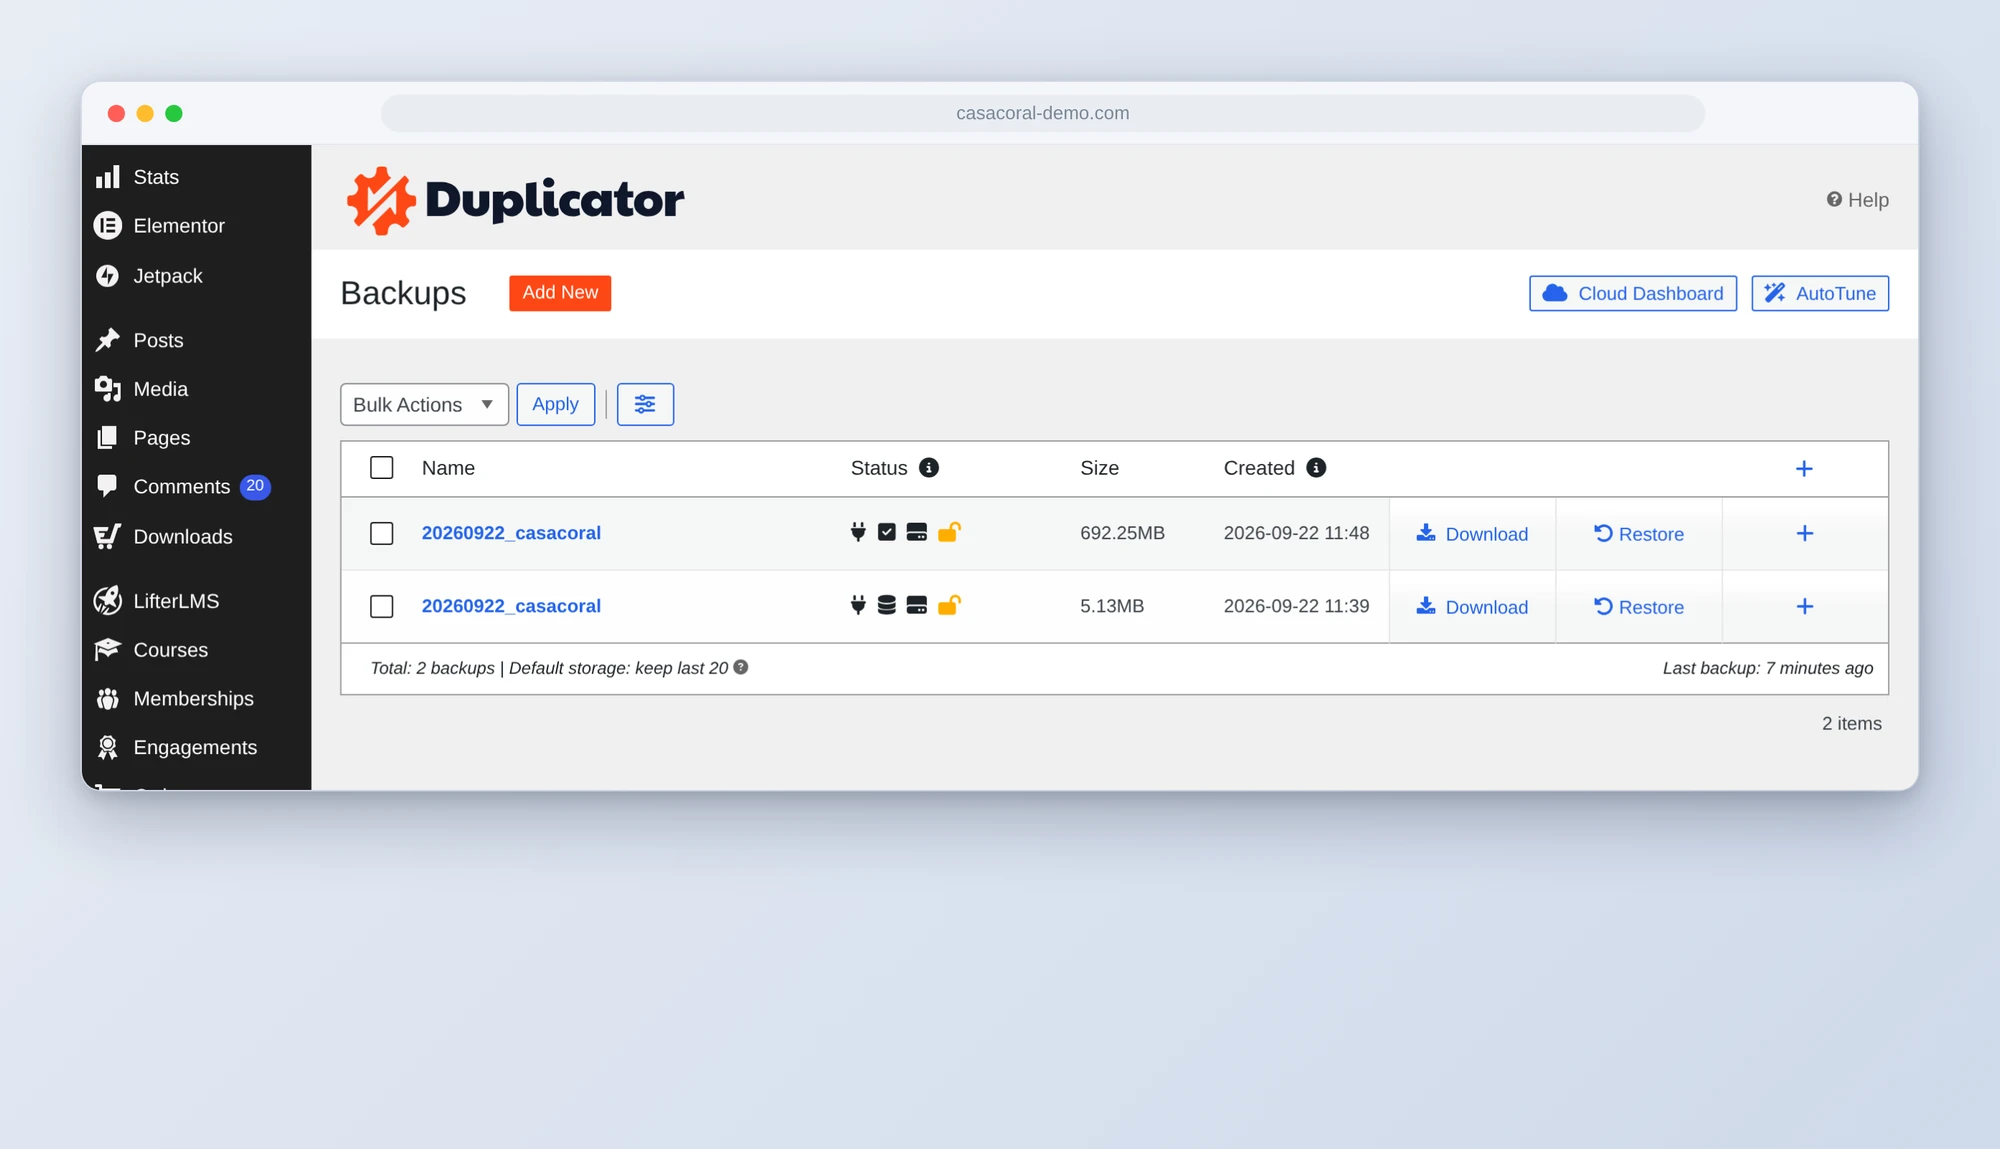Click Add New backup button
Image resolution: width=2000 pixels, height=1149 pixels.
pyautogui.click(x=560, y=293)
